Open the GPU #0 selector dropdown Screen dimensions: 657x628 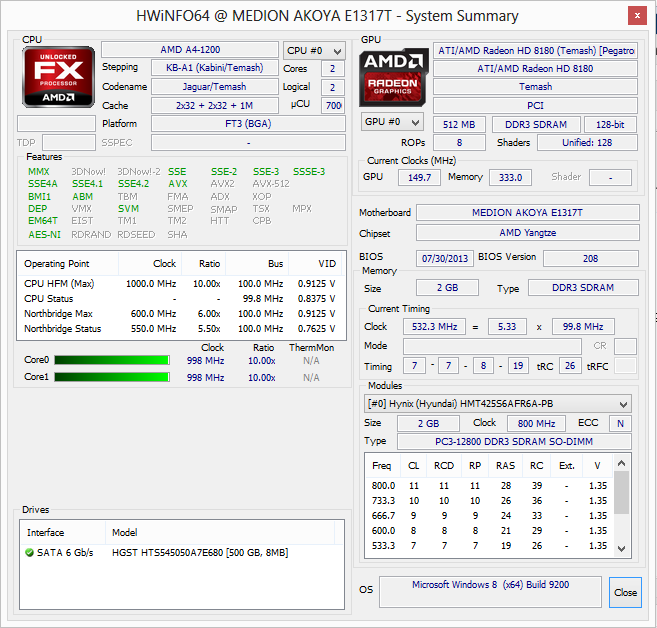392,122
